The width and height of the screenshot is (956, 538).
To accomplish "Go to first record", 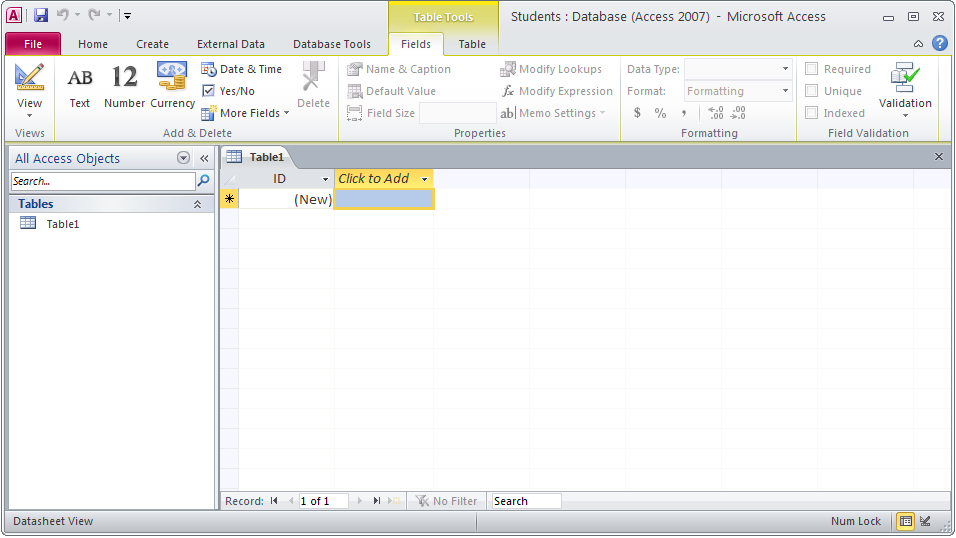I will 274,501.
